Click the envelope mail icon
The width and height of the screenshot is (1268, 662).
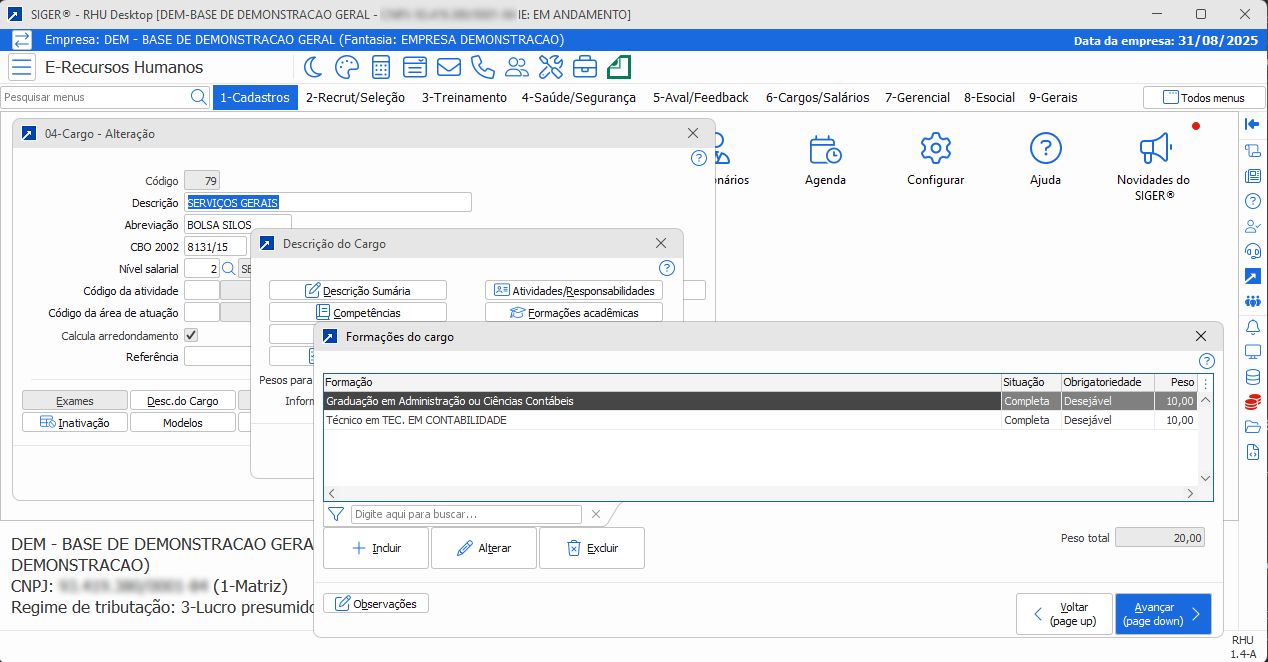(x=449, y=67)
